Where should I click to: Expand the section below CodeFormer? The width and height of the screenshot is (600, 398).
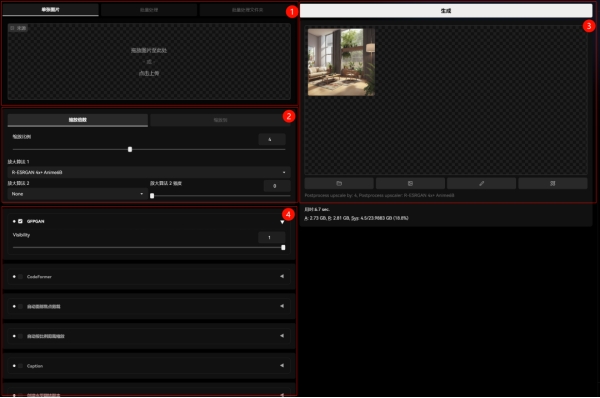pos(282,306)
